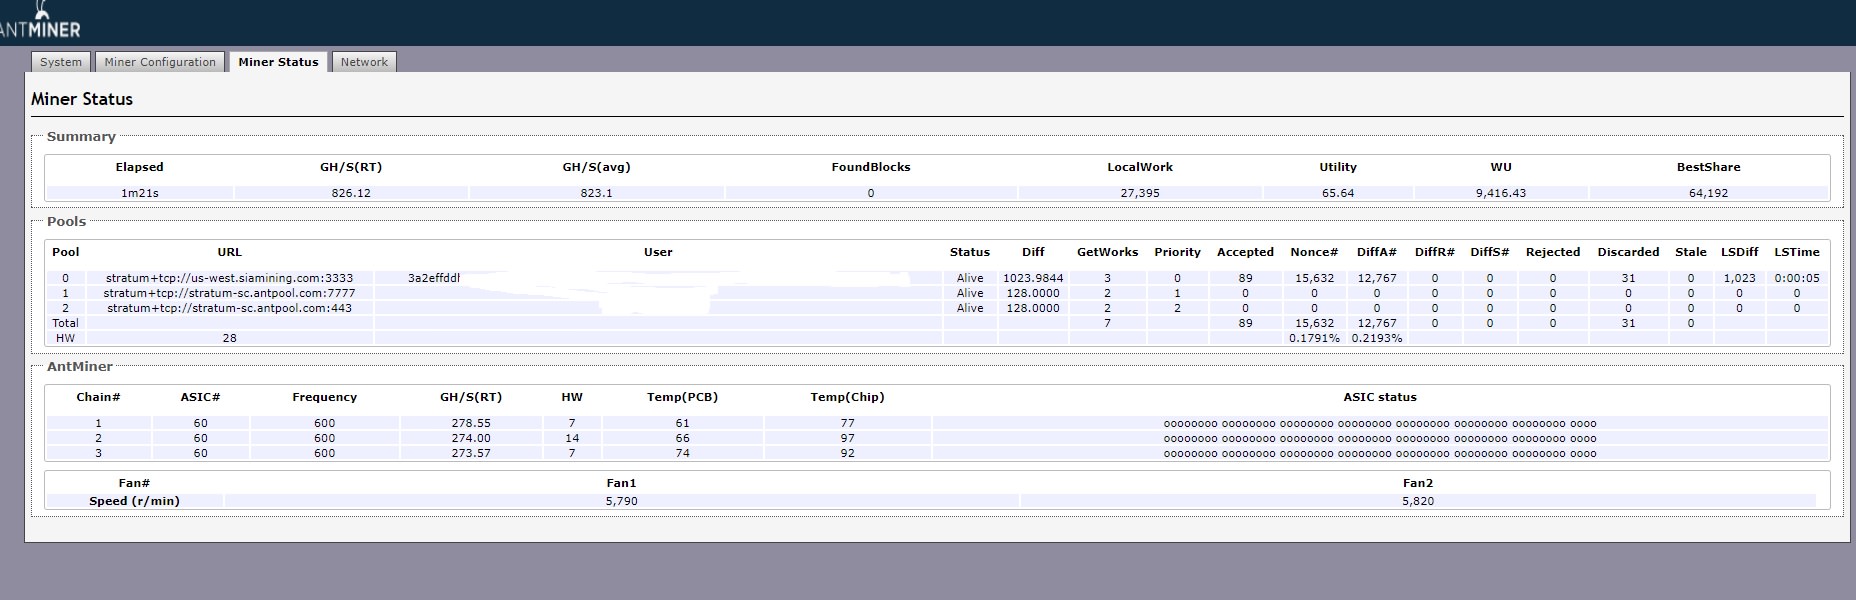Select chip temperature value 97
Screen dimensions: 1856x600
[848, 438]
